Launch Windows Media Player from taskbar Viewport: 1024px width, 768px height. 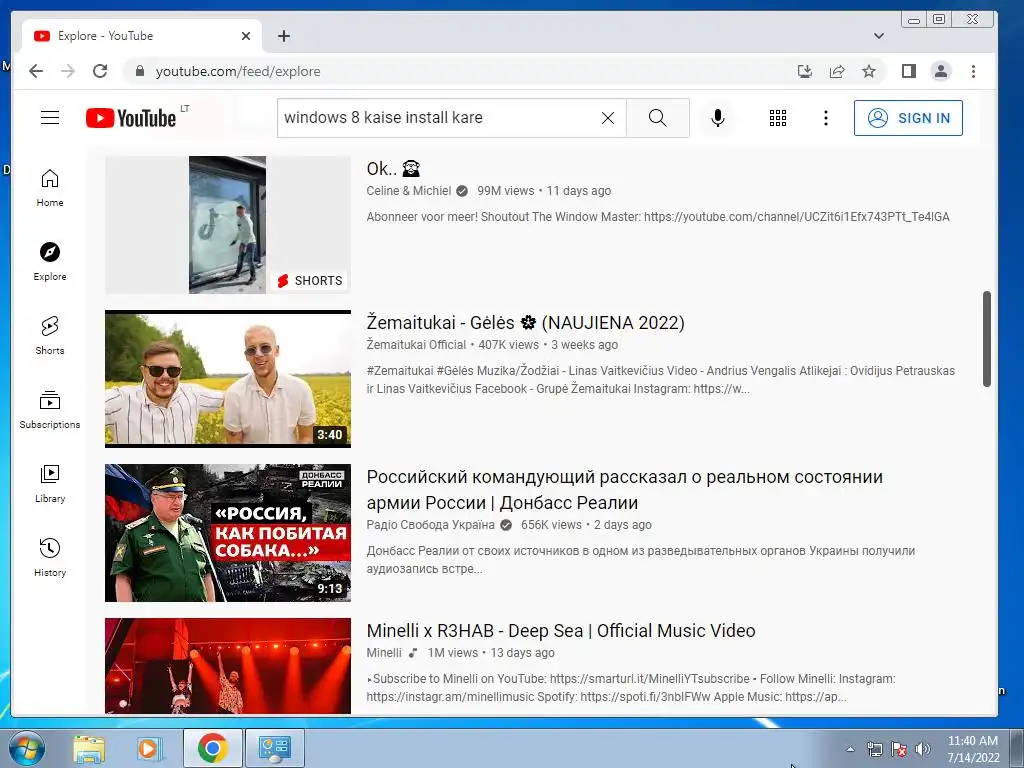150,748
